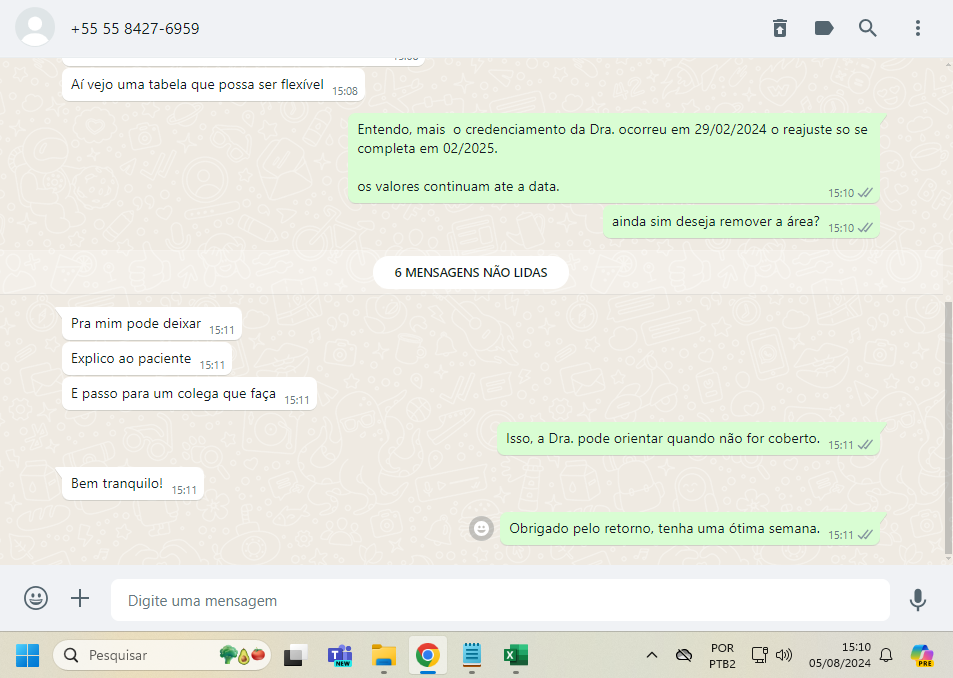Open the Windows Start menu

(27, 655)
